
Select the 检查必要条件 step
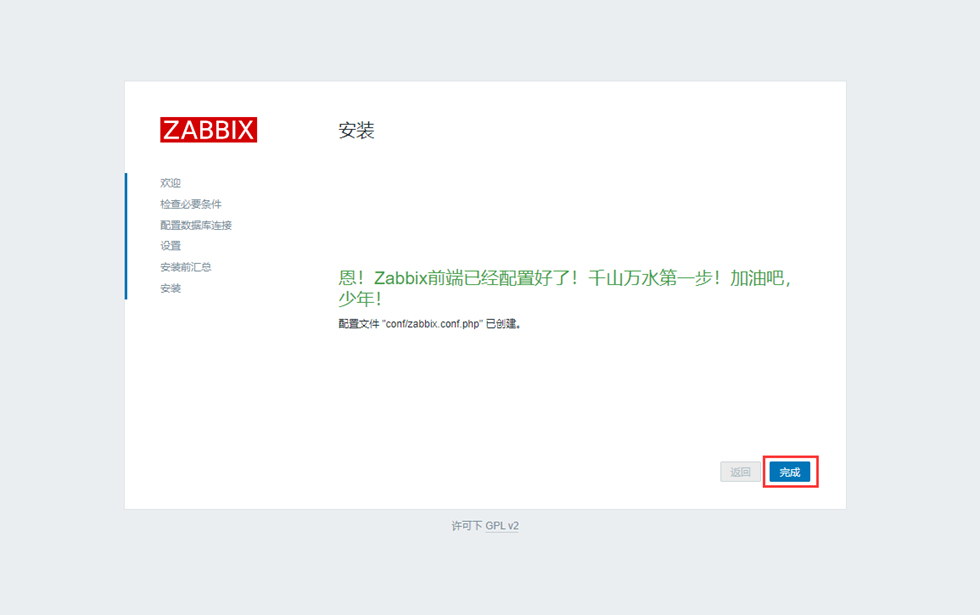191,204
